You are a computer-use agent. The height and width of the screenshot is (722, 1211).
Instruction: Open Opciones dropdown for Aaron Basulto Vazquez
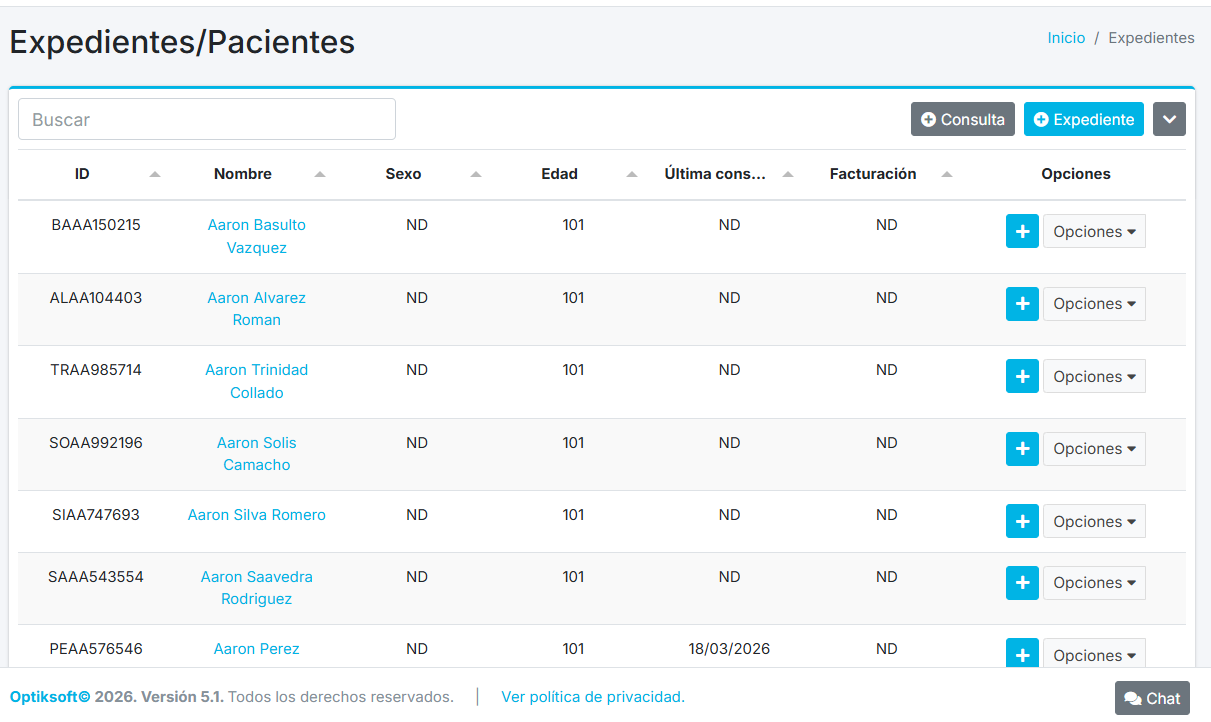point(1094,231)
